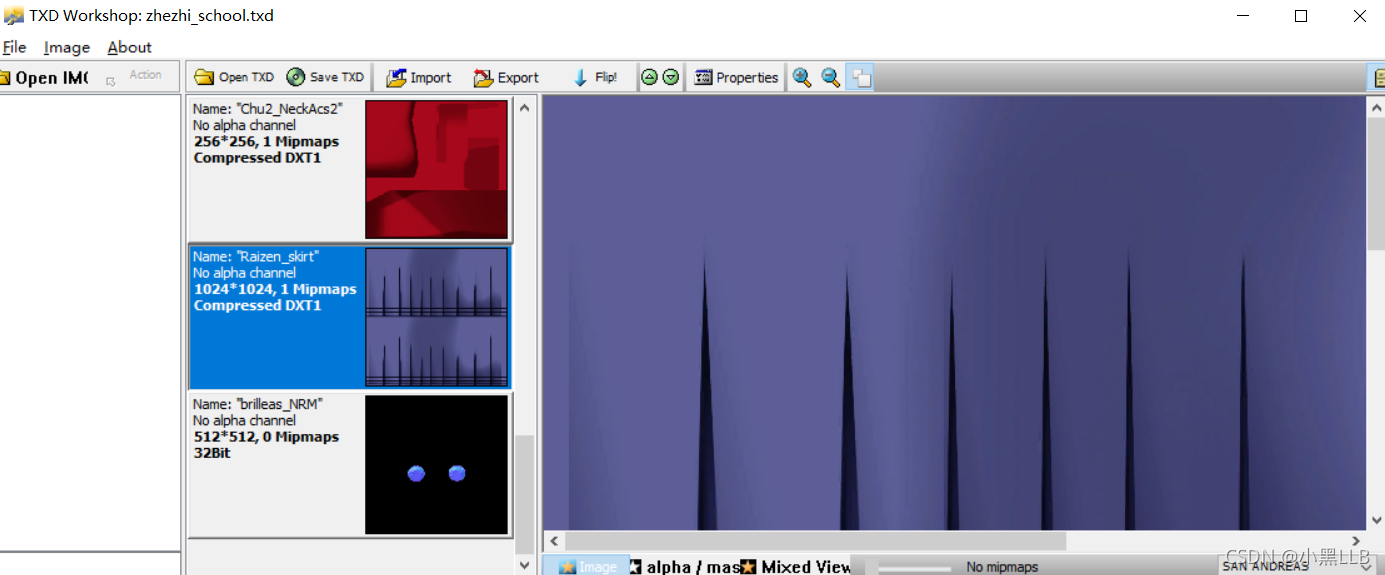Click Open TXD in the toolbar
The image size is (1385, 575).
[x=234, y=77]
